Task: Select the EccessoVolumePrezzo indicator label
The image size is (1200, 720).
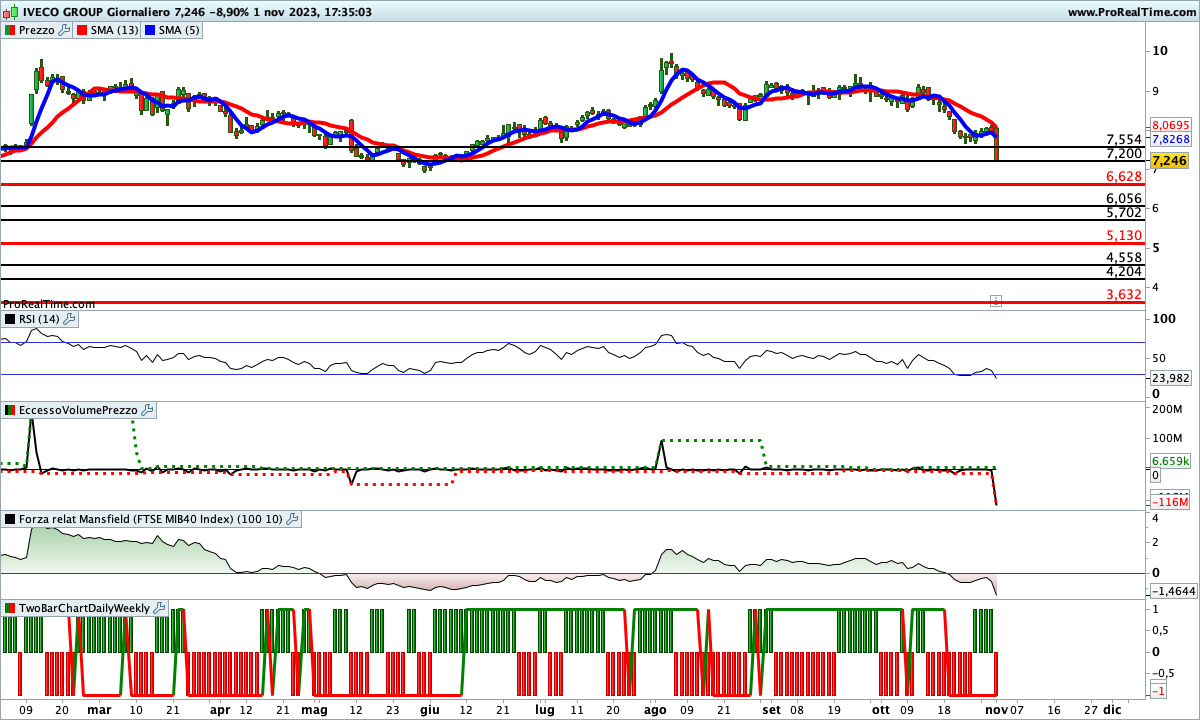Action: [78, 410]
